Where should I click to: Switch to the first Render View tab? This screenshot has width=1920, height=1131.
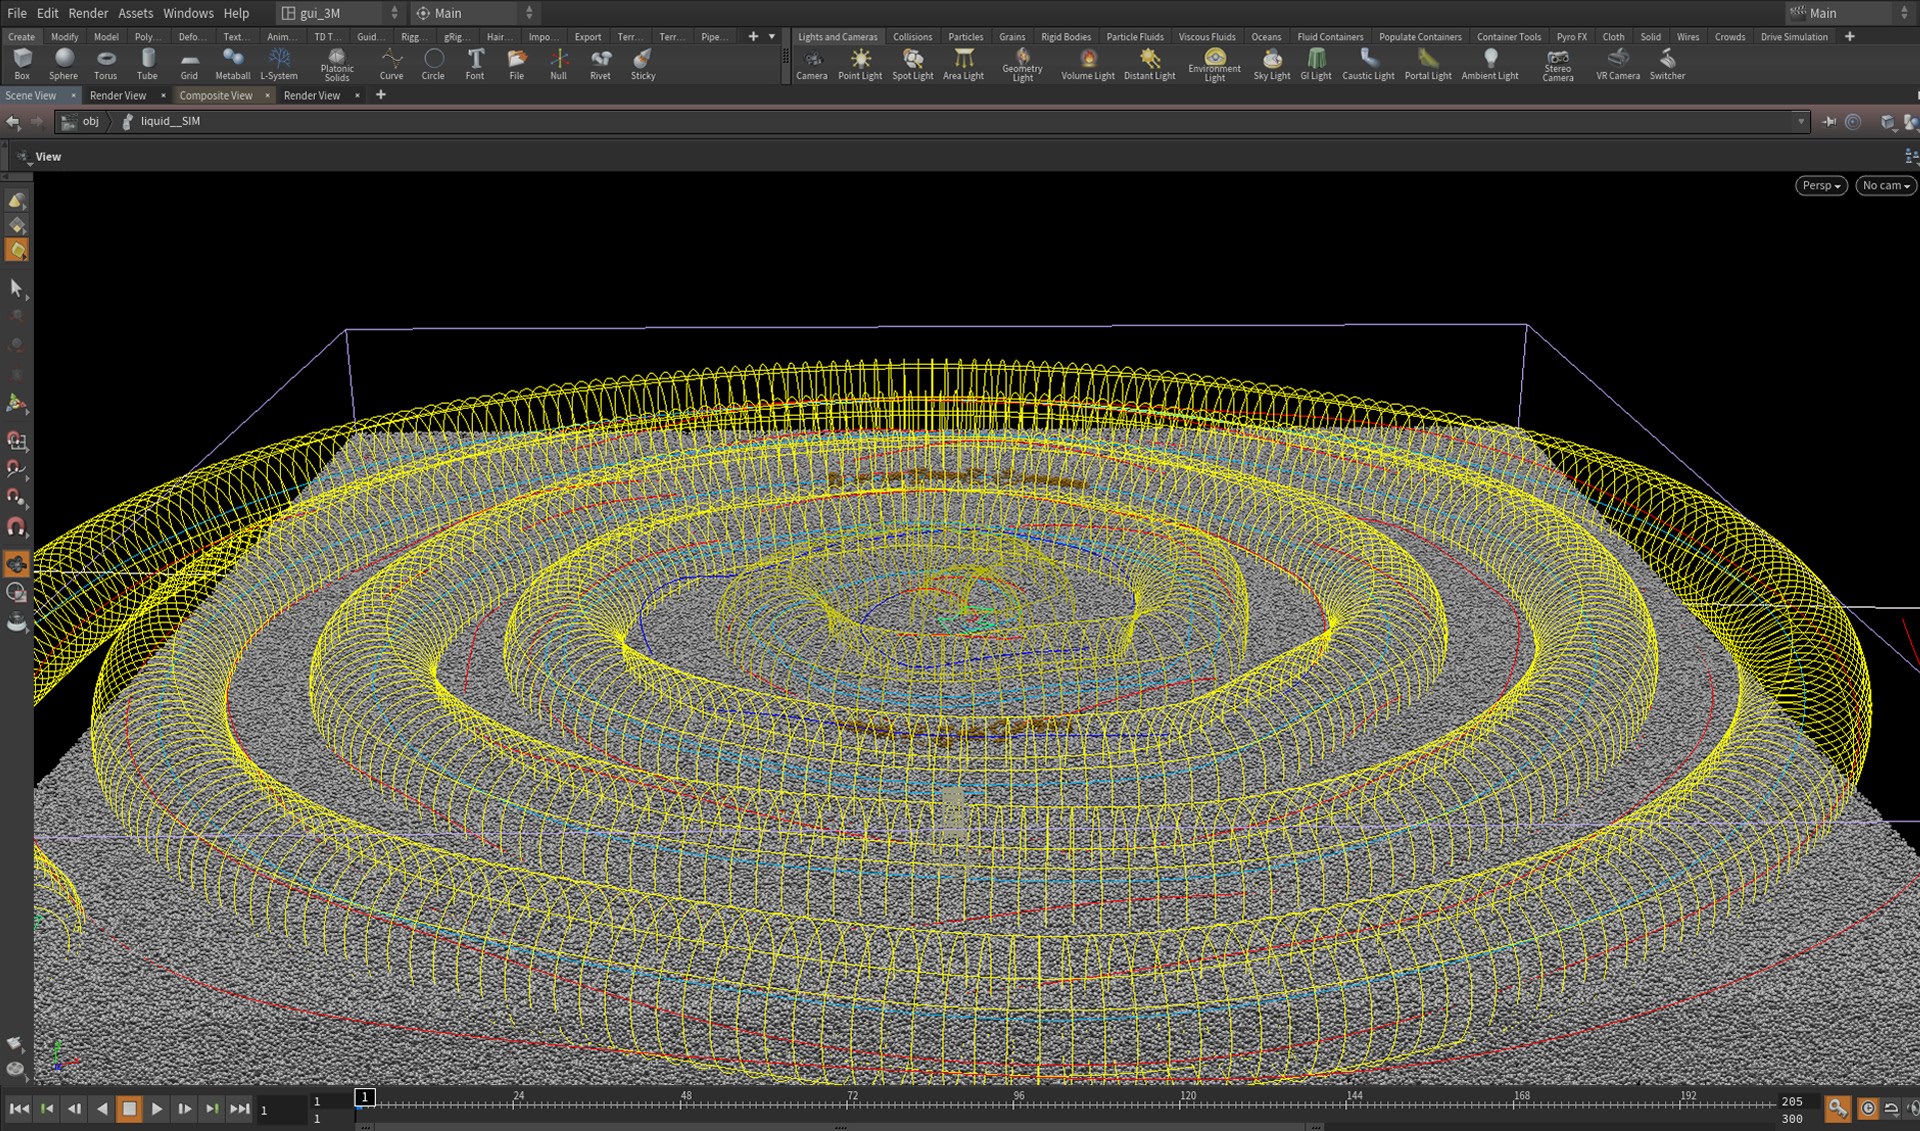click(x=118, y=95)
